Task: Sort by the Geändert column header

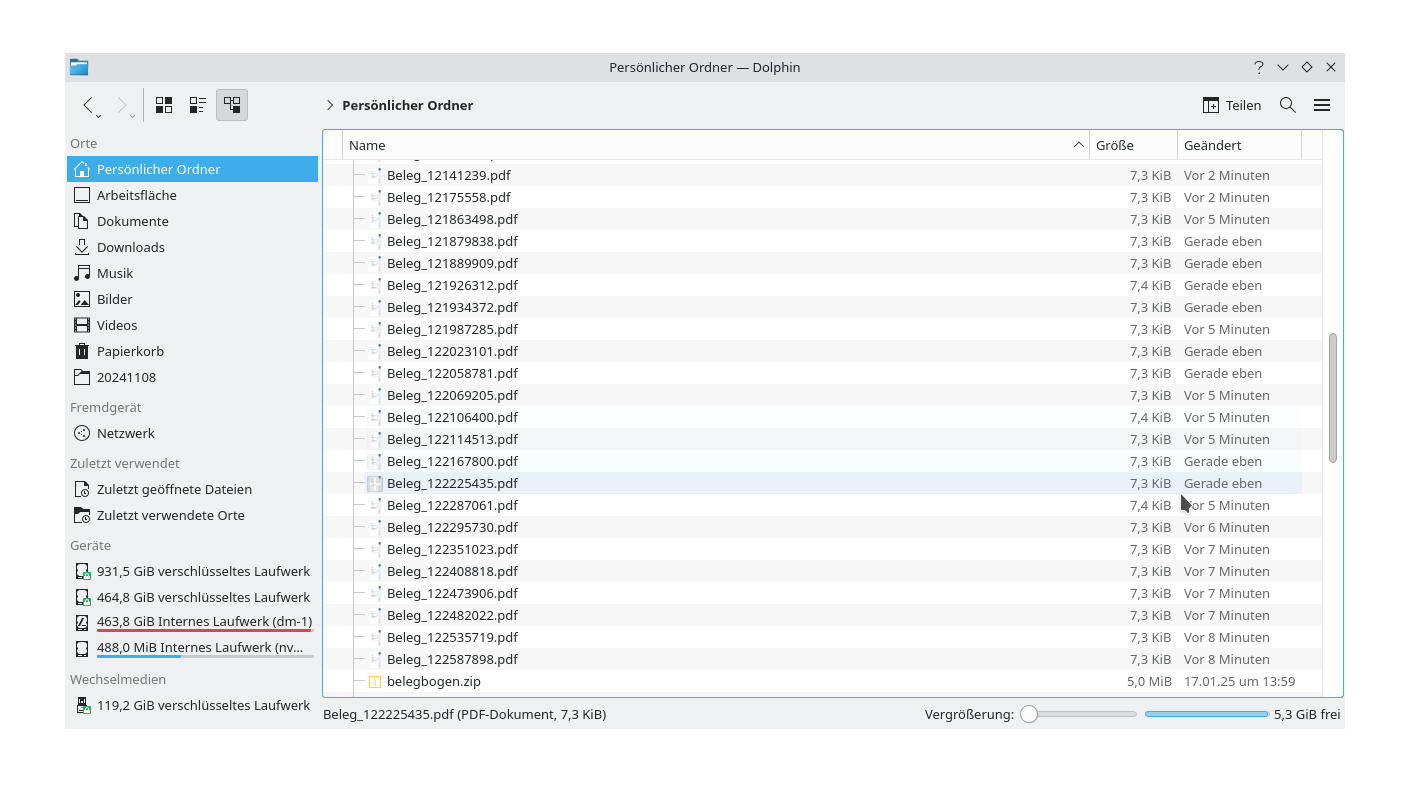Action: [1238, 145]
